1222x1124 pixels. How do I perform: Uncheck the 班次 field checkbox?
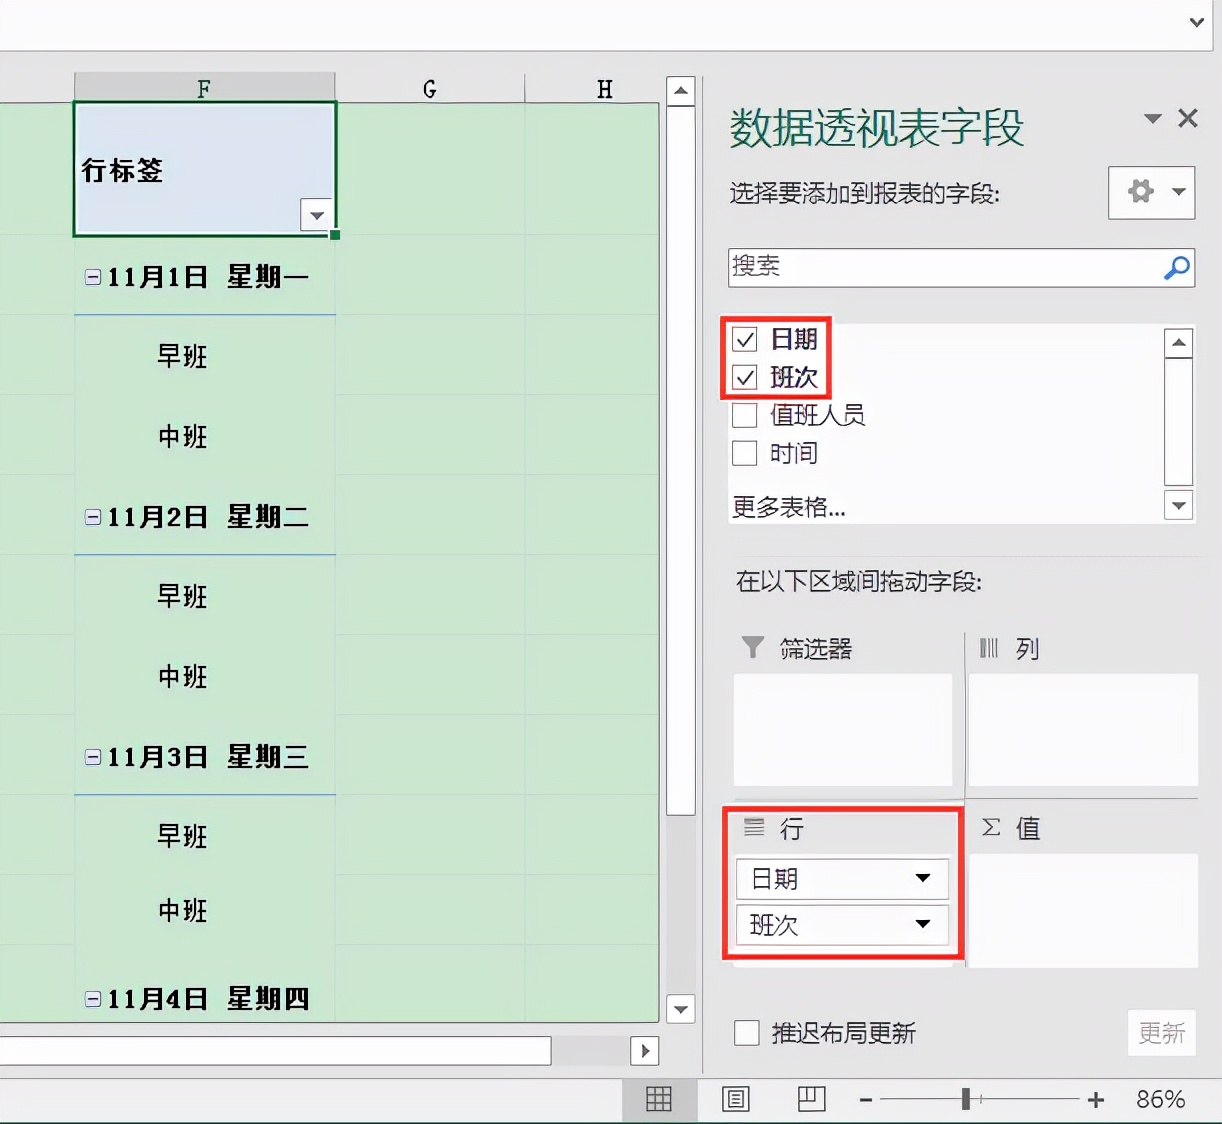(x=745, y=377)
